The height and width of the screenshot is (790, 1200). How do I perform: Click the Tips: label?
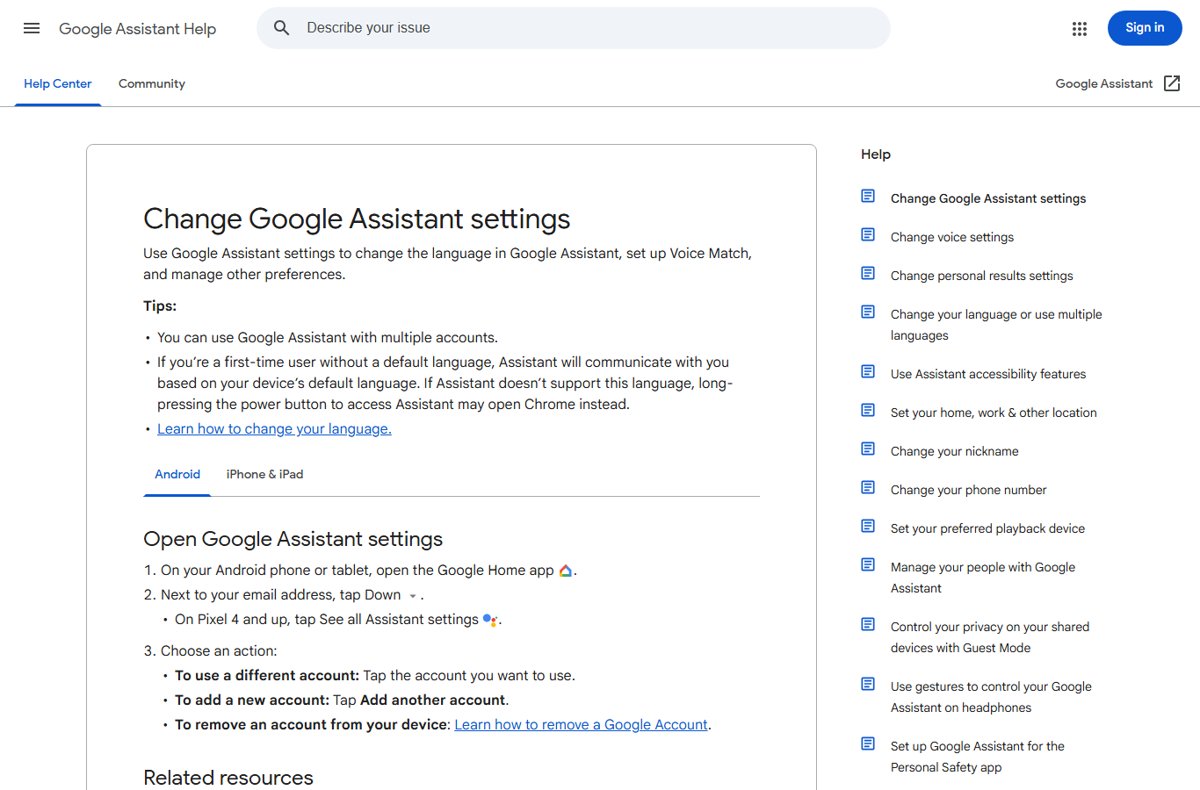coord(160,306)
